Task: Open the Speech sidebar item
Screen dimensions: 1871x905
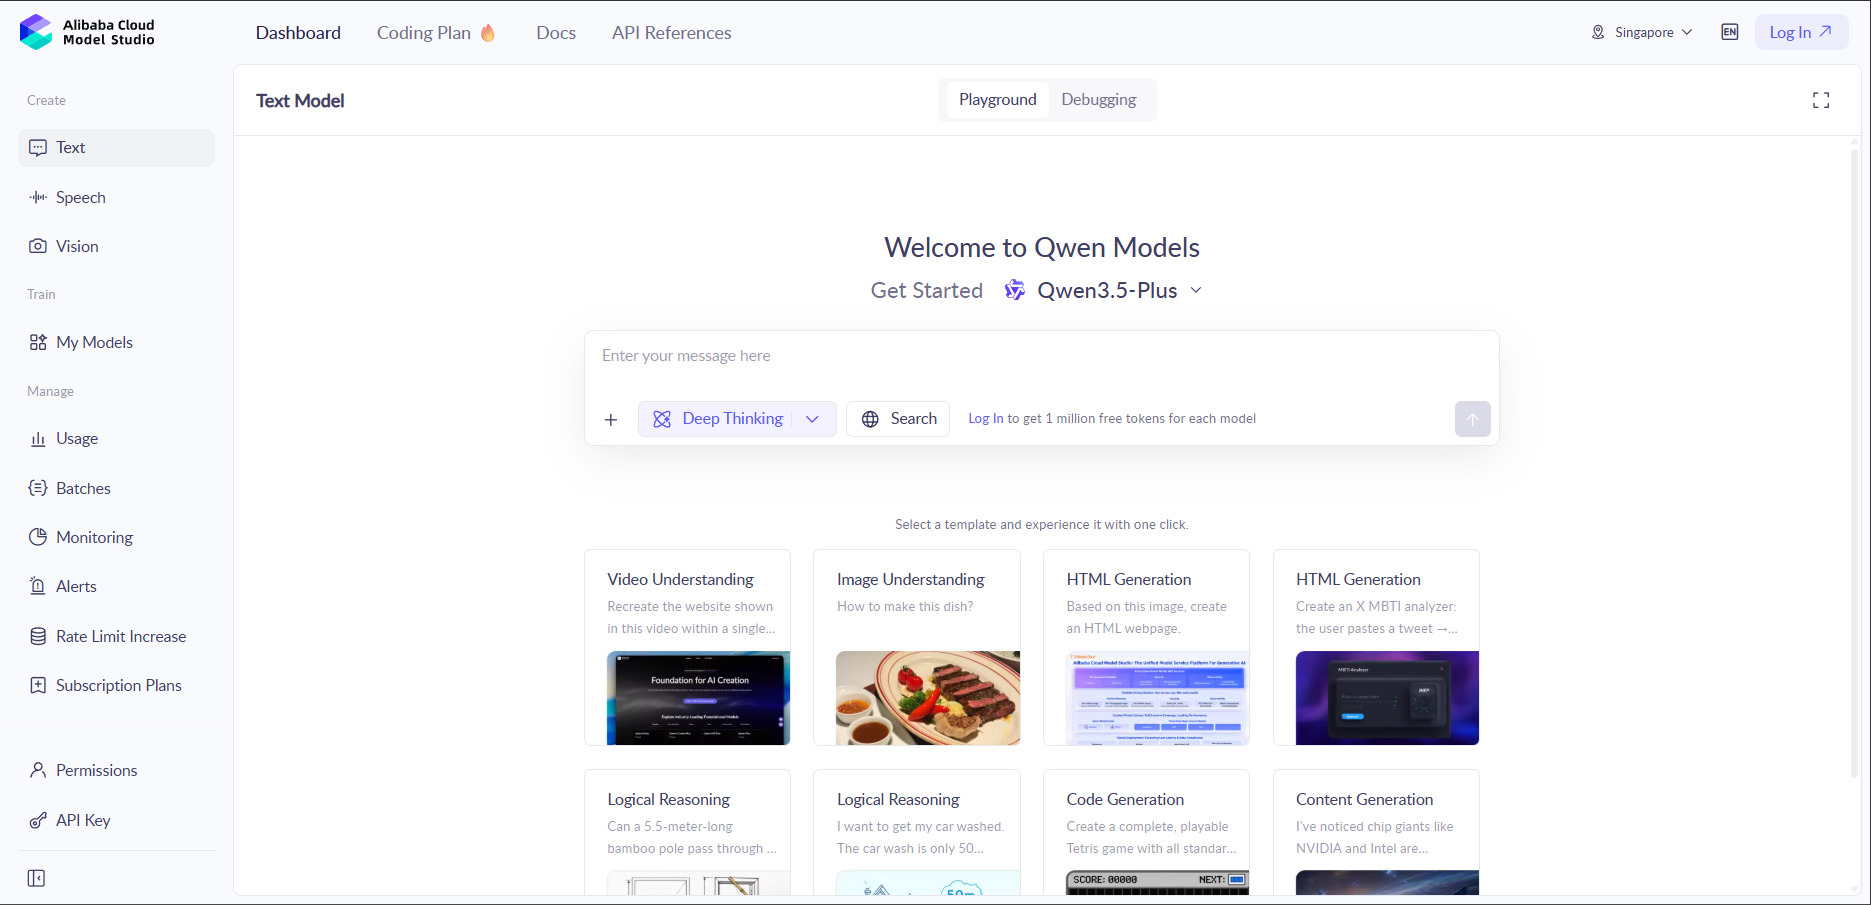Action: pos(116,197)
